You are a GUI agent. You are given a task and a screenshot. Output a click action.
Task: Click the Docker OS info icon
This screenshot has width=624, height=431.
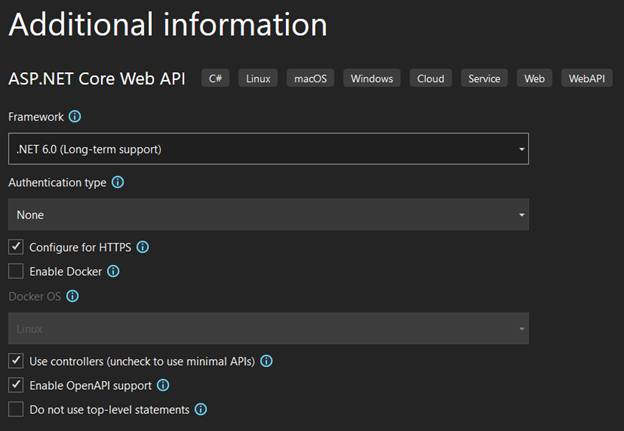72,296
